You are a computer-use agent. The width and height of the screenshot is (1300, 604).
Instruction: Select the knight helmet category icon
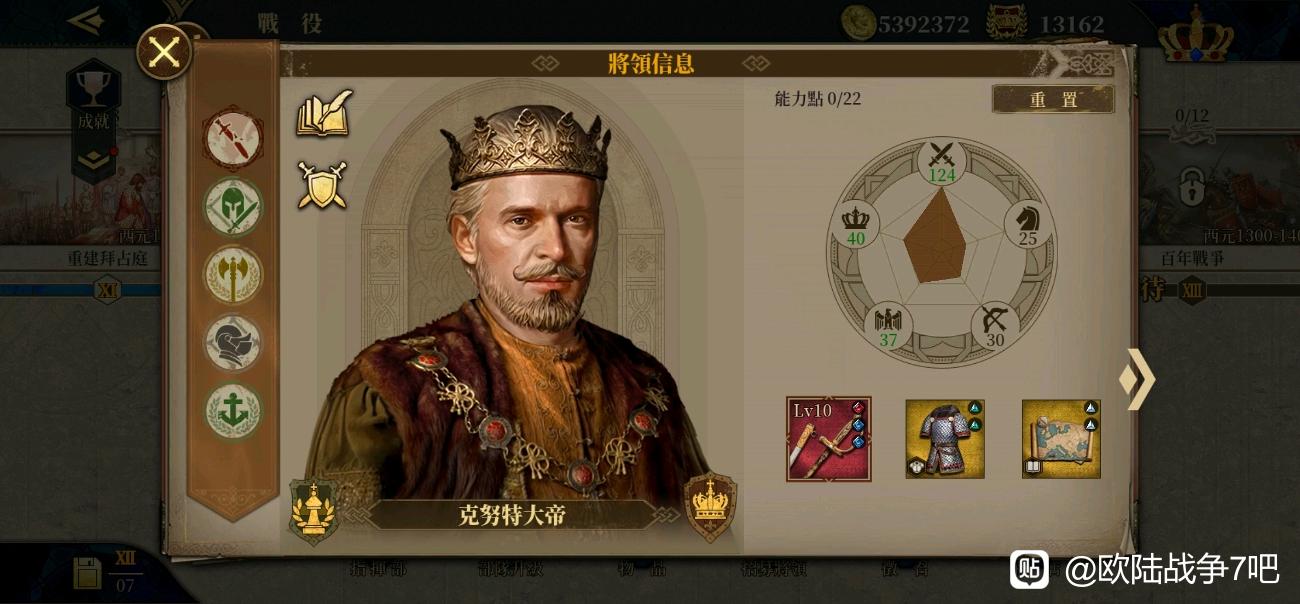pyautogui.click(x=232, y=343)
